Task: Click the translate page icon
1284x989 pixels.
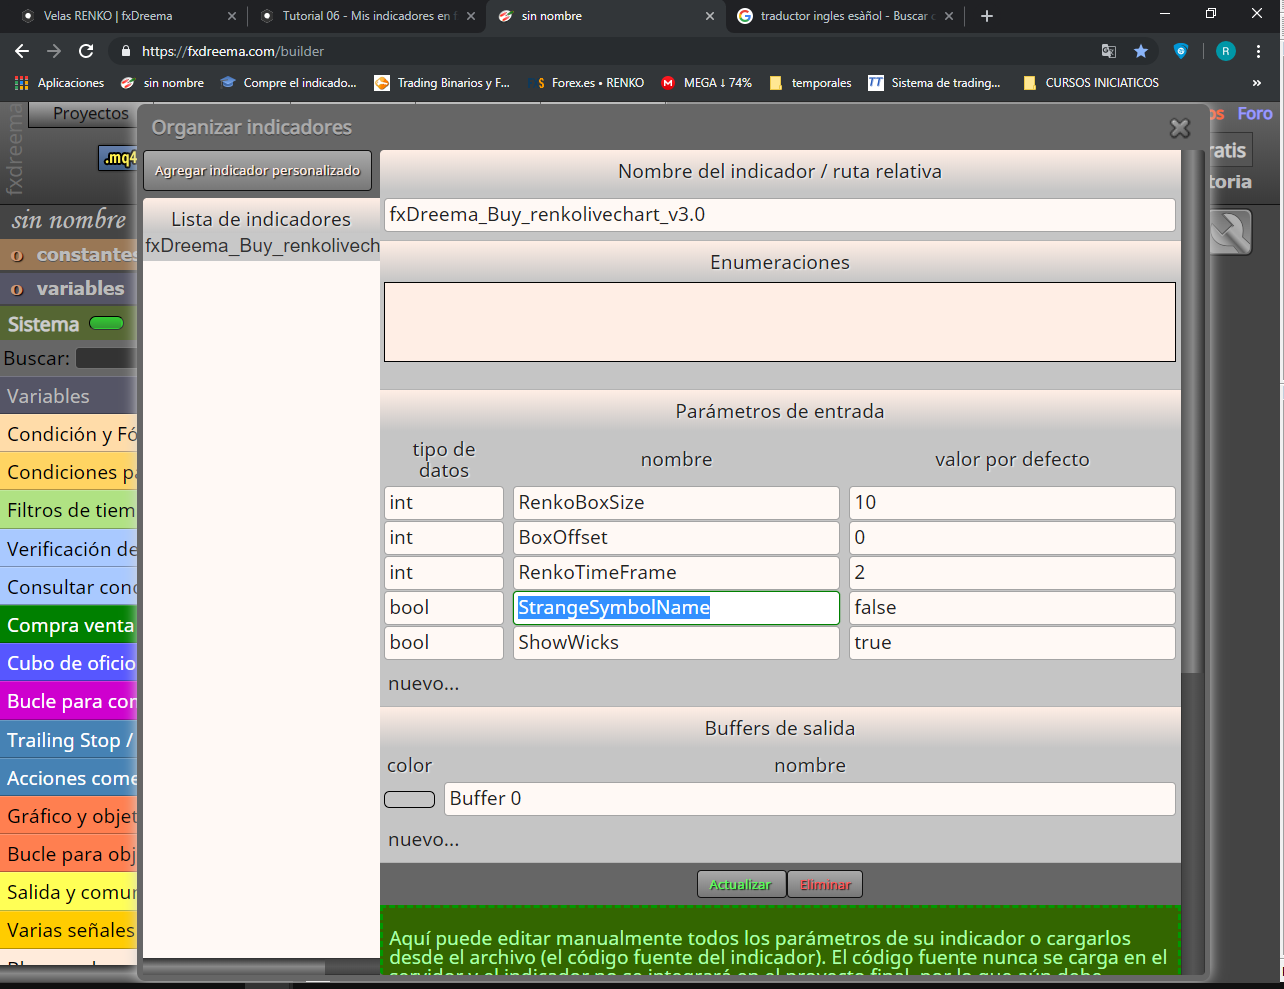Action: click(x=1108, y=51)
